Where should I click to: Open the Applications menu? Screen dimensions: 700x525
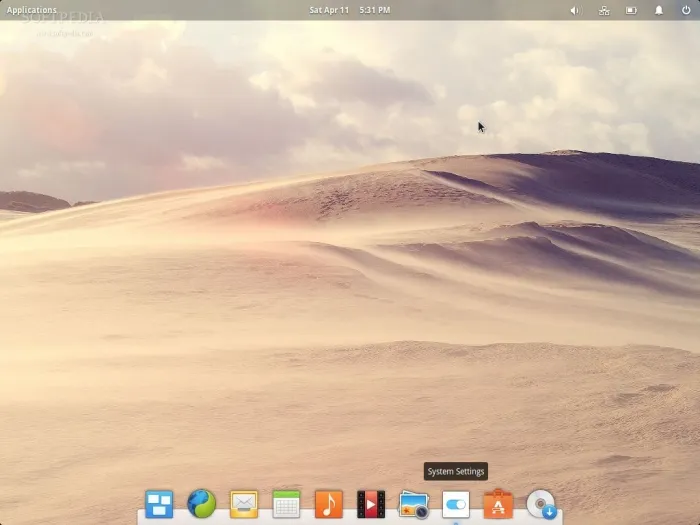32,10
